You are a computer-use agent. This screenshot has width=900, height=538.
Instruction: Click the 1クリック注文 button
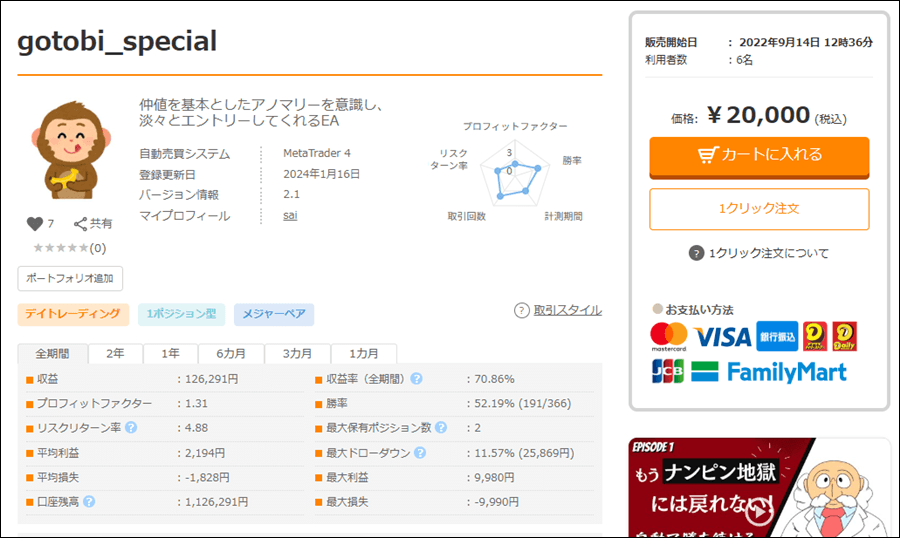[759, 209]
